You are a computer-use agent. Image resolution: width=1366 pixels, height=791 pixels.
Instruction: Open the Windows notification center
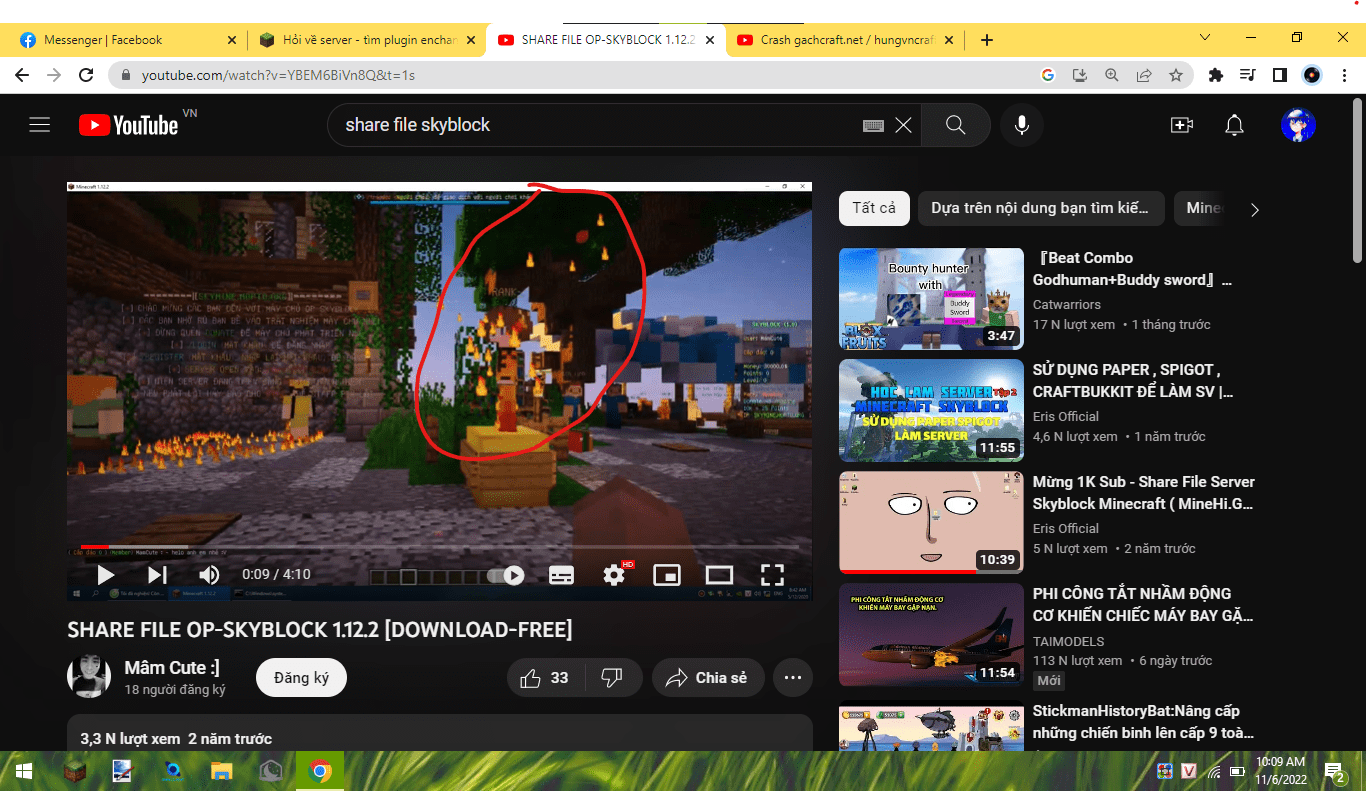[x=1335, y=771]
